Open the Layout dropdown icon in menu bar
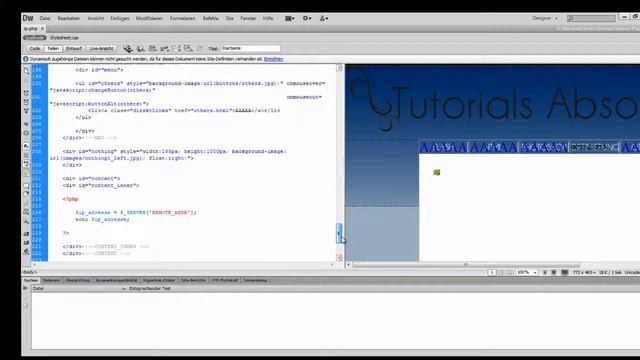The height and width of the screenshot is (360, 640). coord(289,18)
